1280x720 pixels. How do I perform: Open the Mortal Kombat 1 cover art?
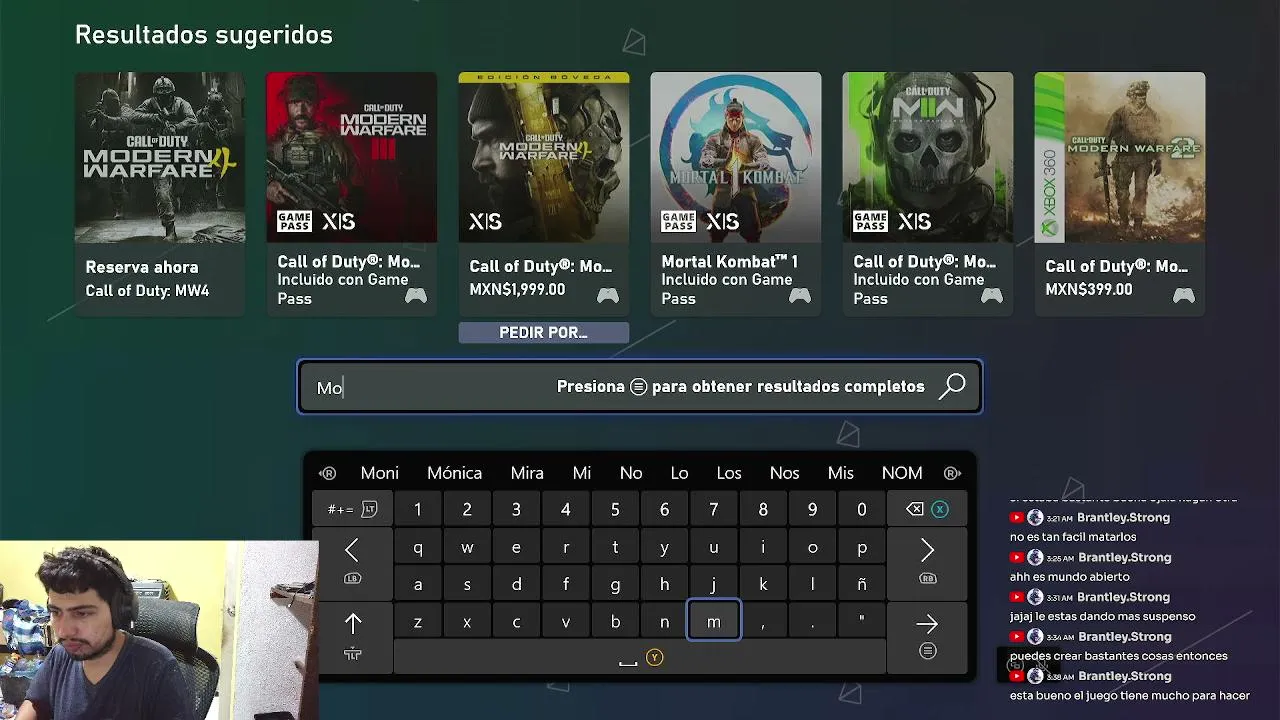point(736,157)
